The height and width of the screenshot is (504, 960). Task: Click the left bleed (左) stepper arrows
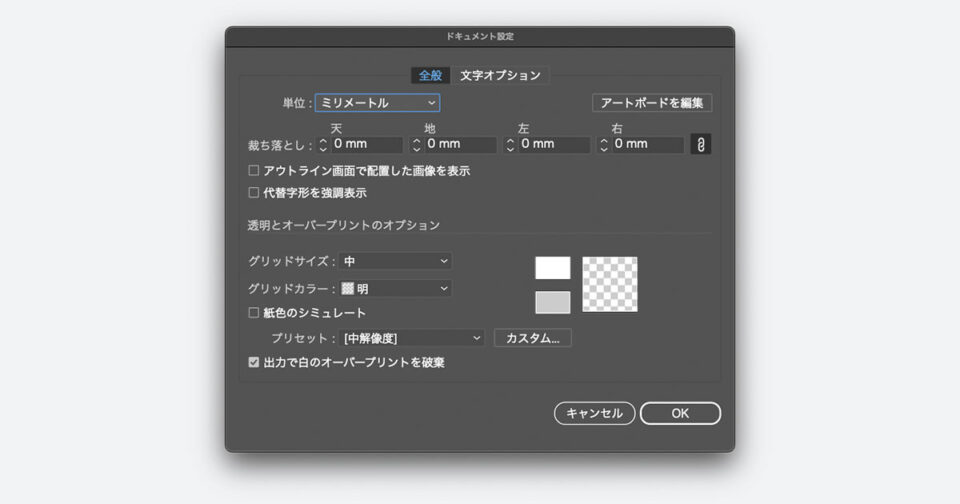click(x=510, y=145)
